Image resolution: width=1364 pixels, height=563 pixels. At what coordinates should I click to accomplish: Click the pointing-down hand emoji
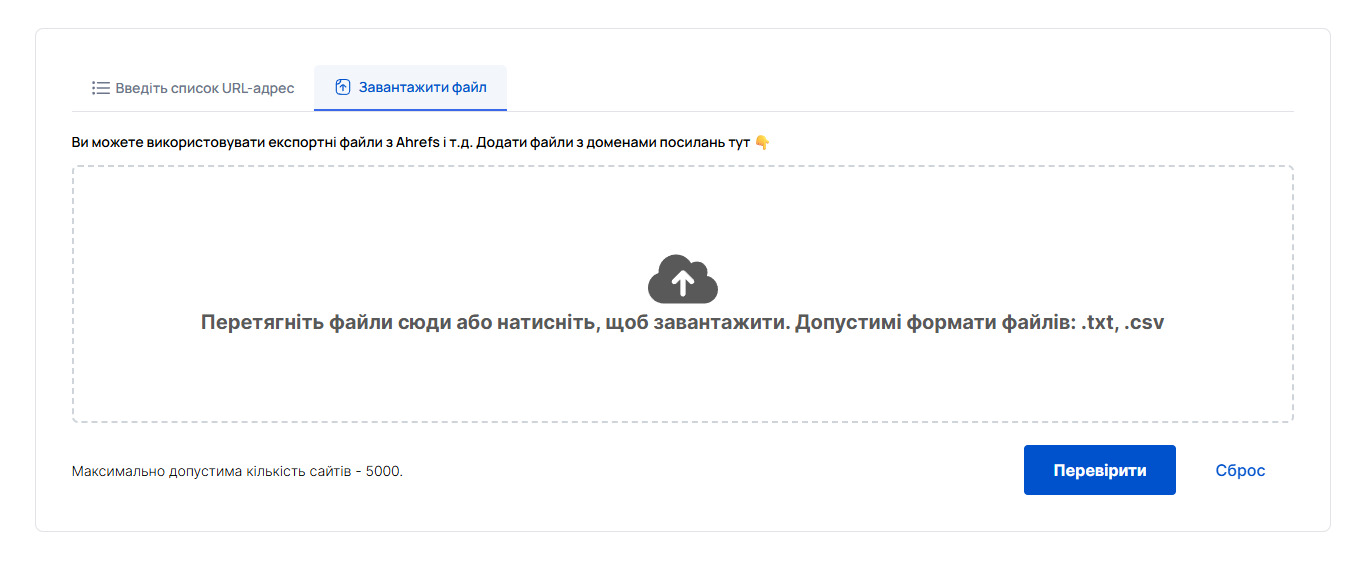[x=762, y=143]
